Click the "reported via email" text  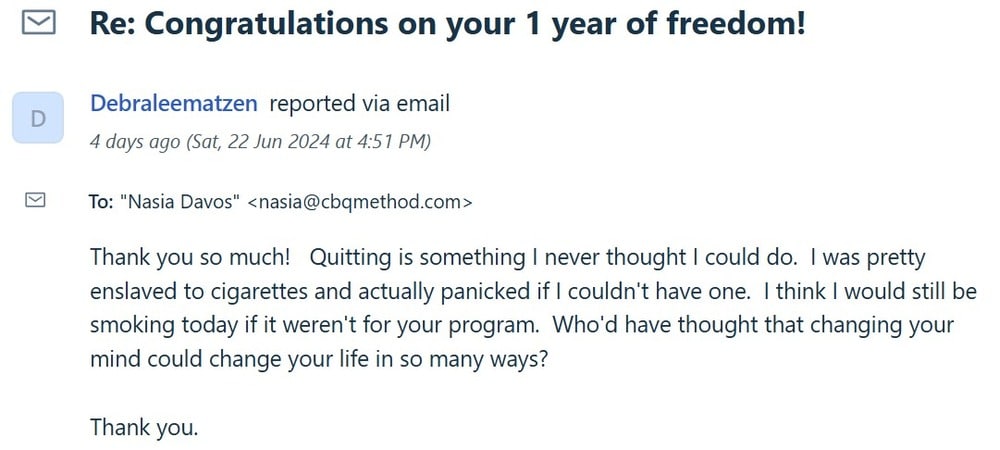[359, 103]
